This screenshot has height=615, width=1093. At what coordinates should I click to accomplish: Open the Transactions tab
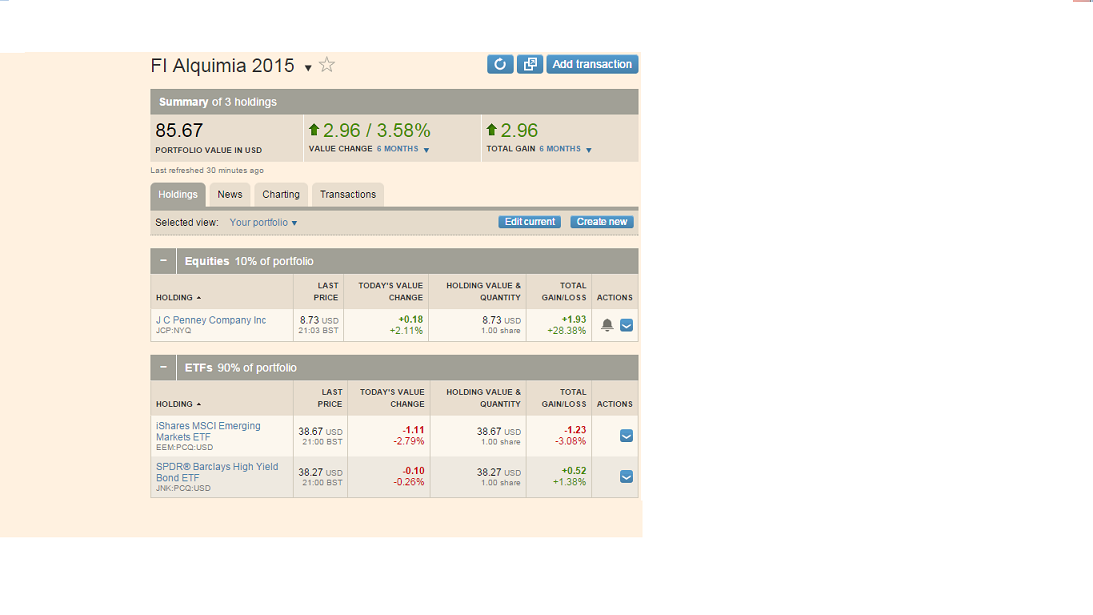pyautogui.click(x=348, y=195)
